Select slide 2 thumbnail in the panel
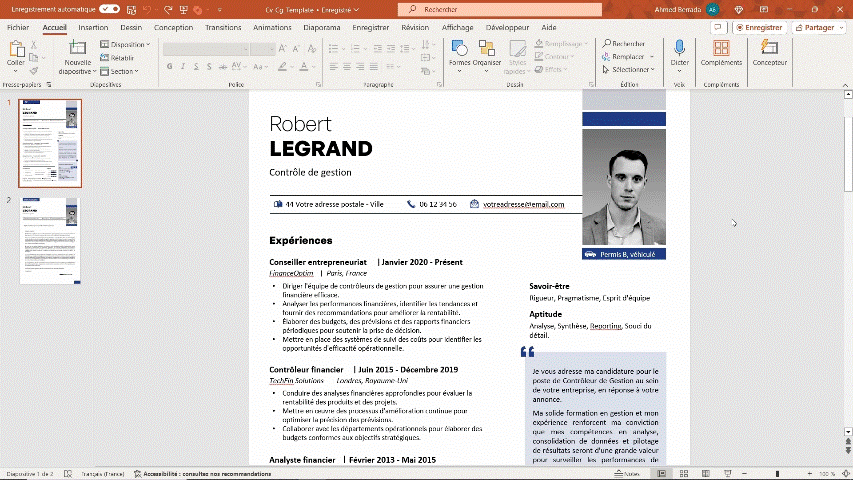This screenshot has width=853, height=480. click(x=50, y=241)
